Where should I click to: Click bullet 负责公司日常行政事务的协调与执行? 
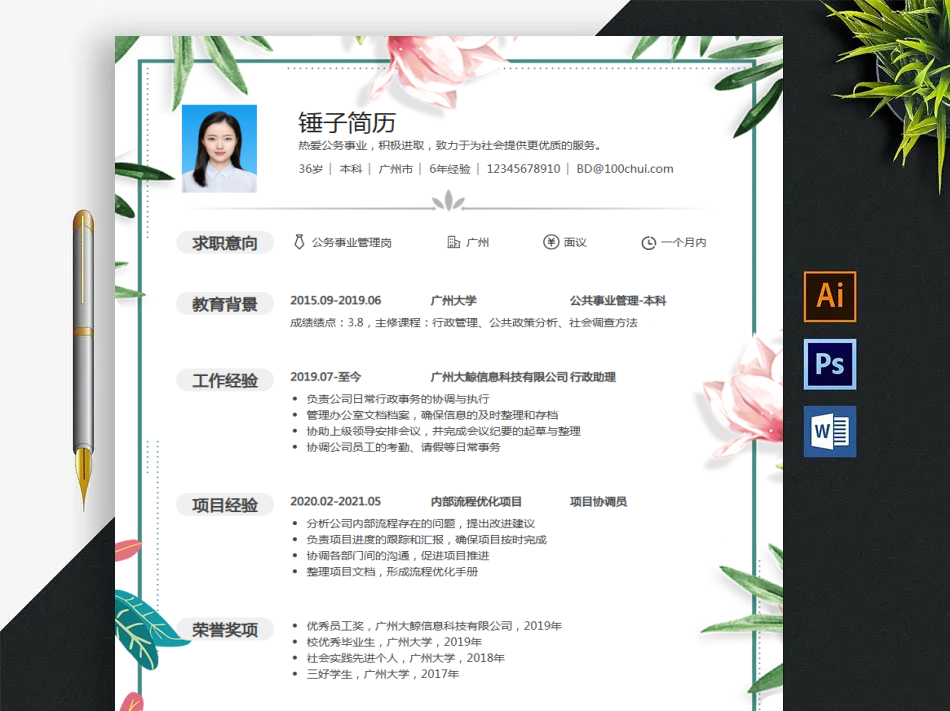(397, 399)
